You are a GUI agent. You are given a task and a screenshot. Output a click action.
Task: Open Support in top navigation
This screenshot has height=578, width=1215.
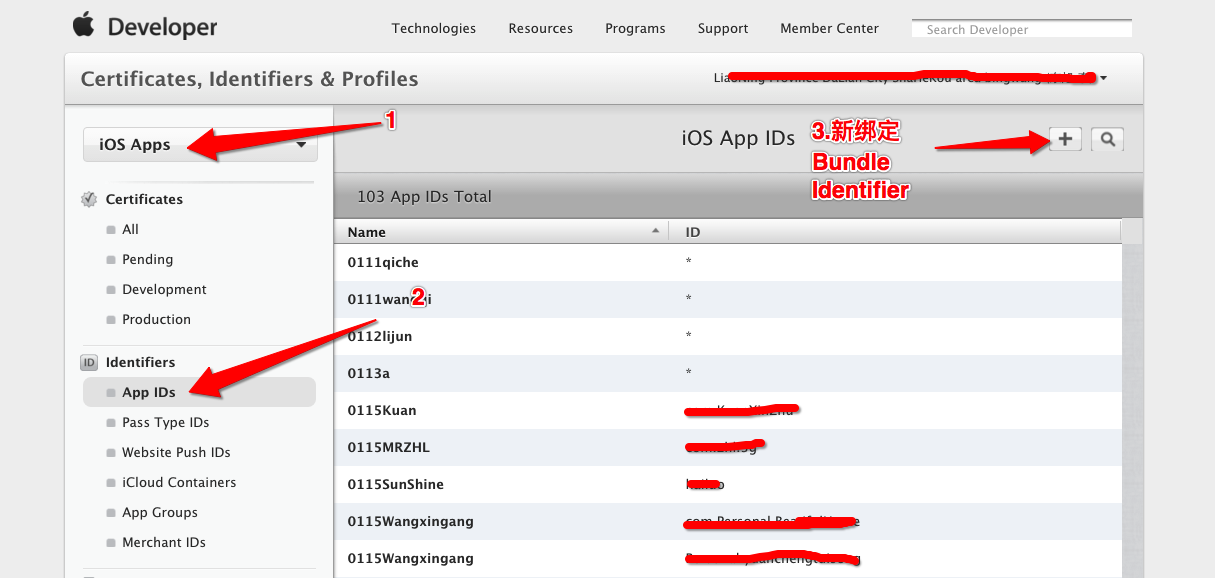tap(723, 28)
